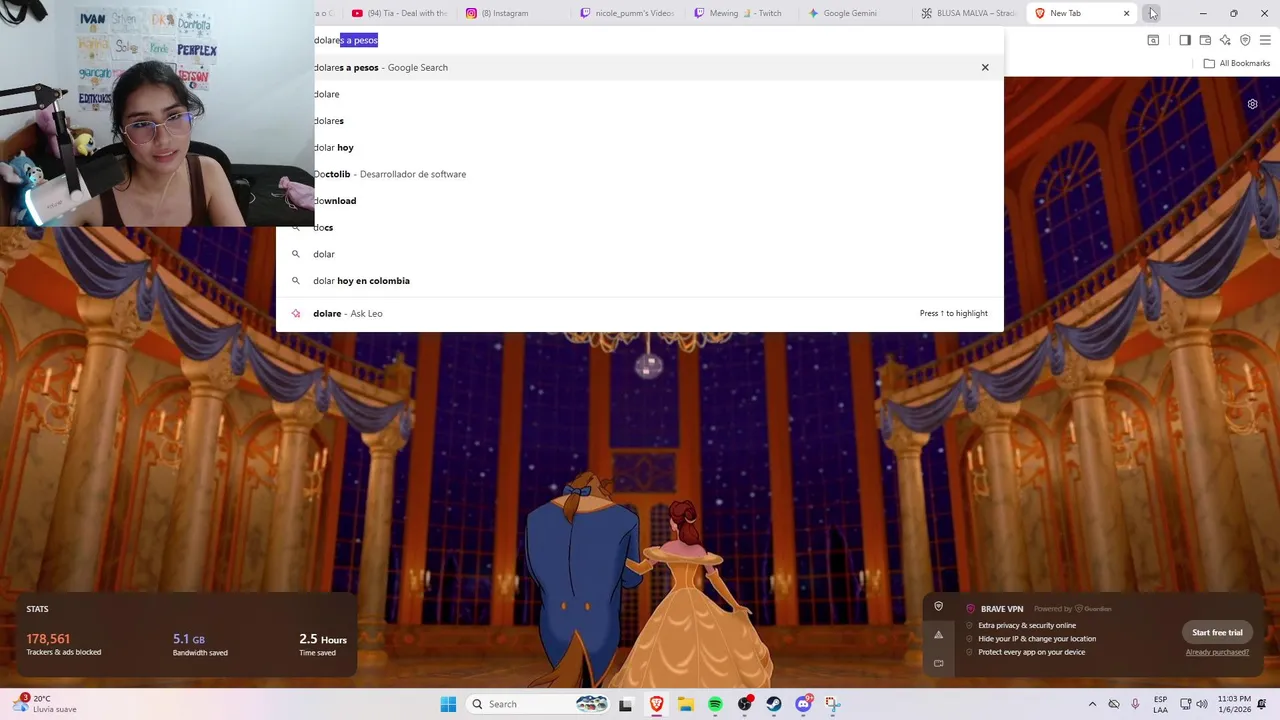Click notification bell in the taskbar corner
Viewport: 1280px width, 720px height.
(x=1264, y=704)
